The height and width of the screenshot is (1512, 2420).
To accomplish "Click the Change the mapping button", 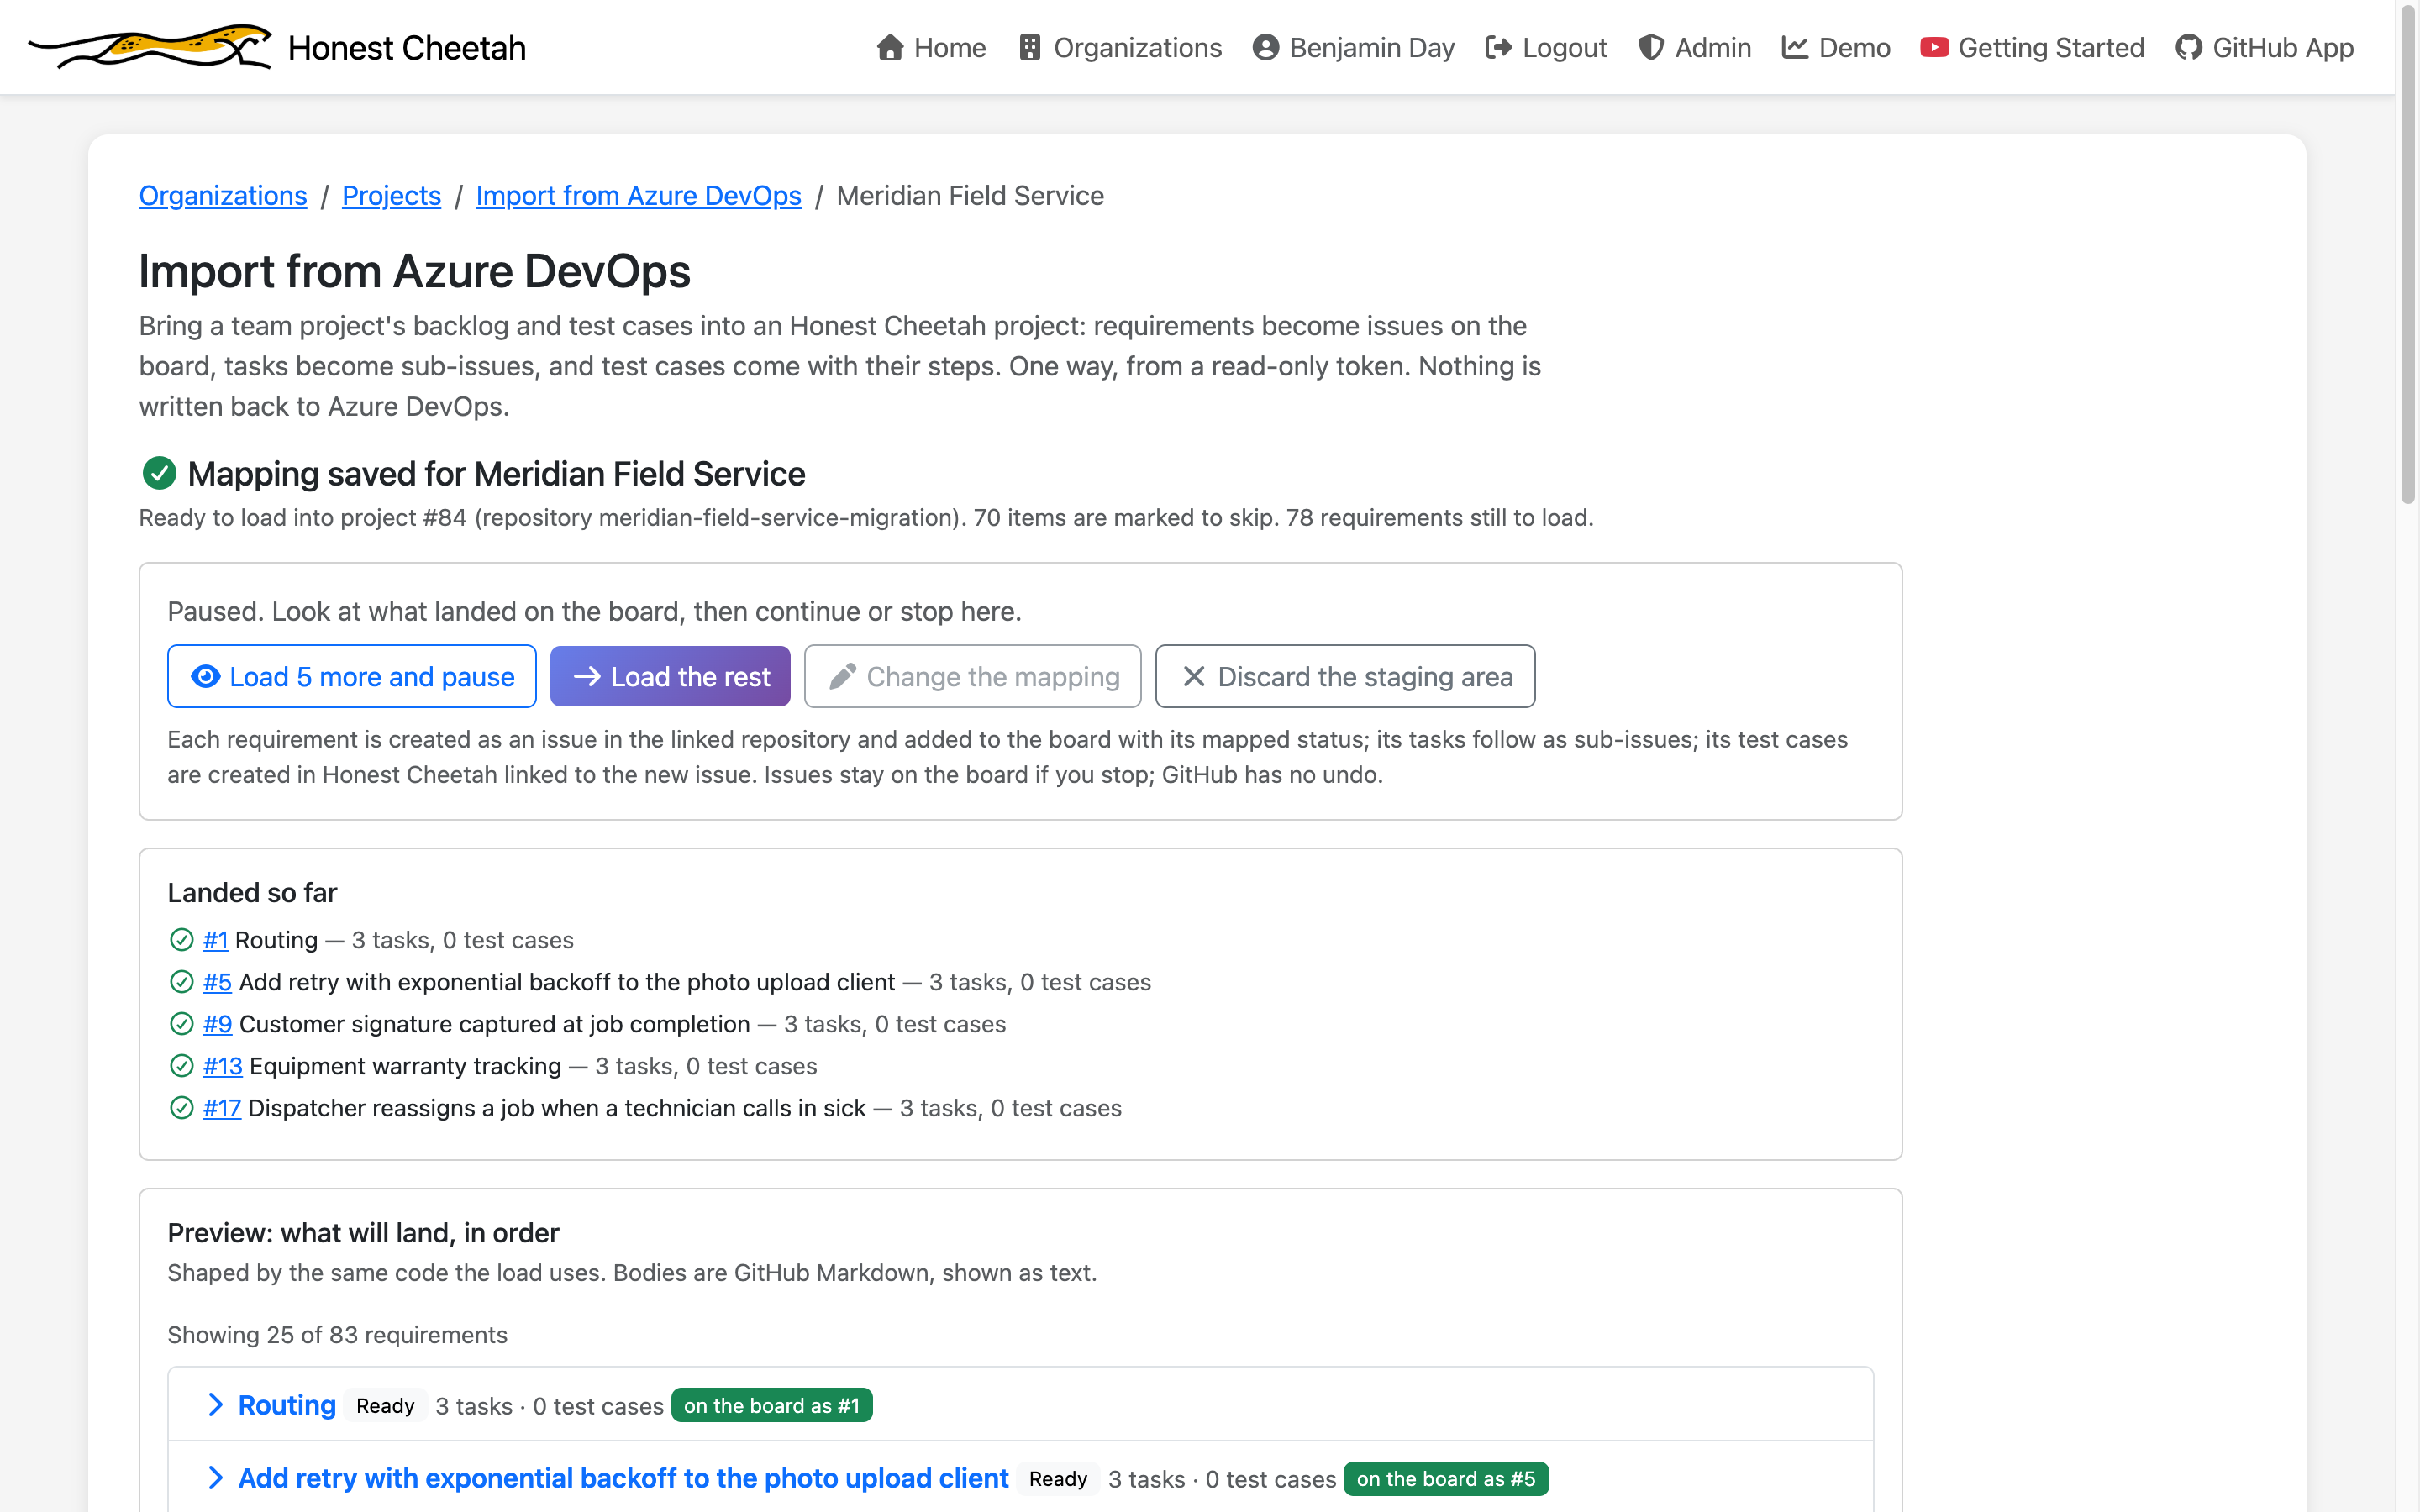I will pyautogui.click(x=972, y=676).
